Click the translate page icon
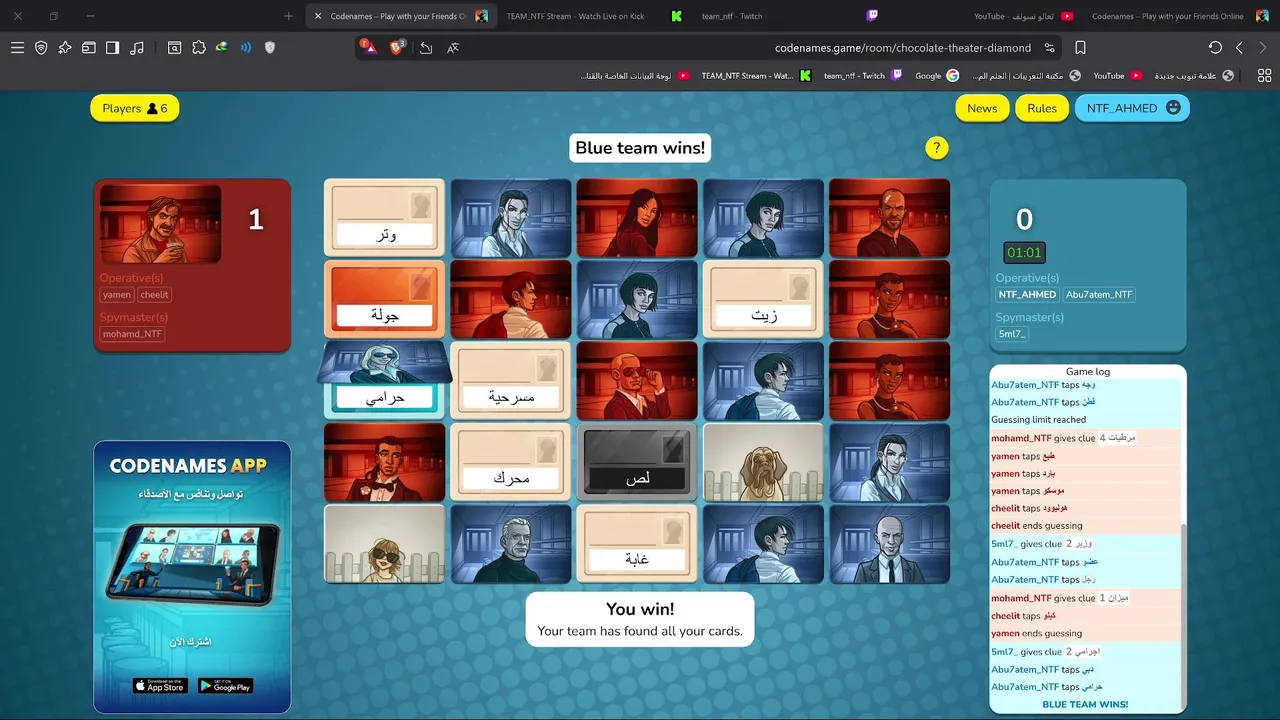Image resolution: width=1280 pixels, height=720 pixels. pyautogui.click(x=454, y=48)
